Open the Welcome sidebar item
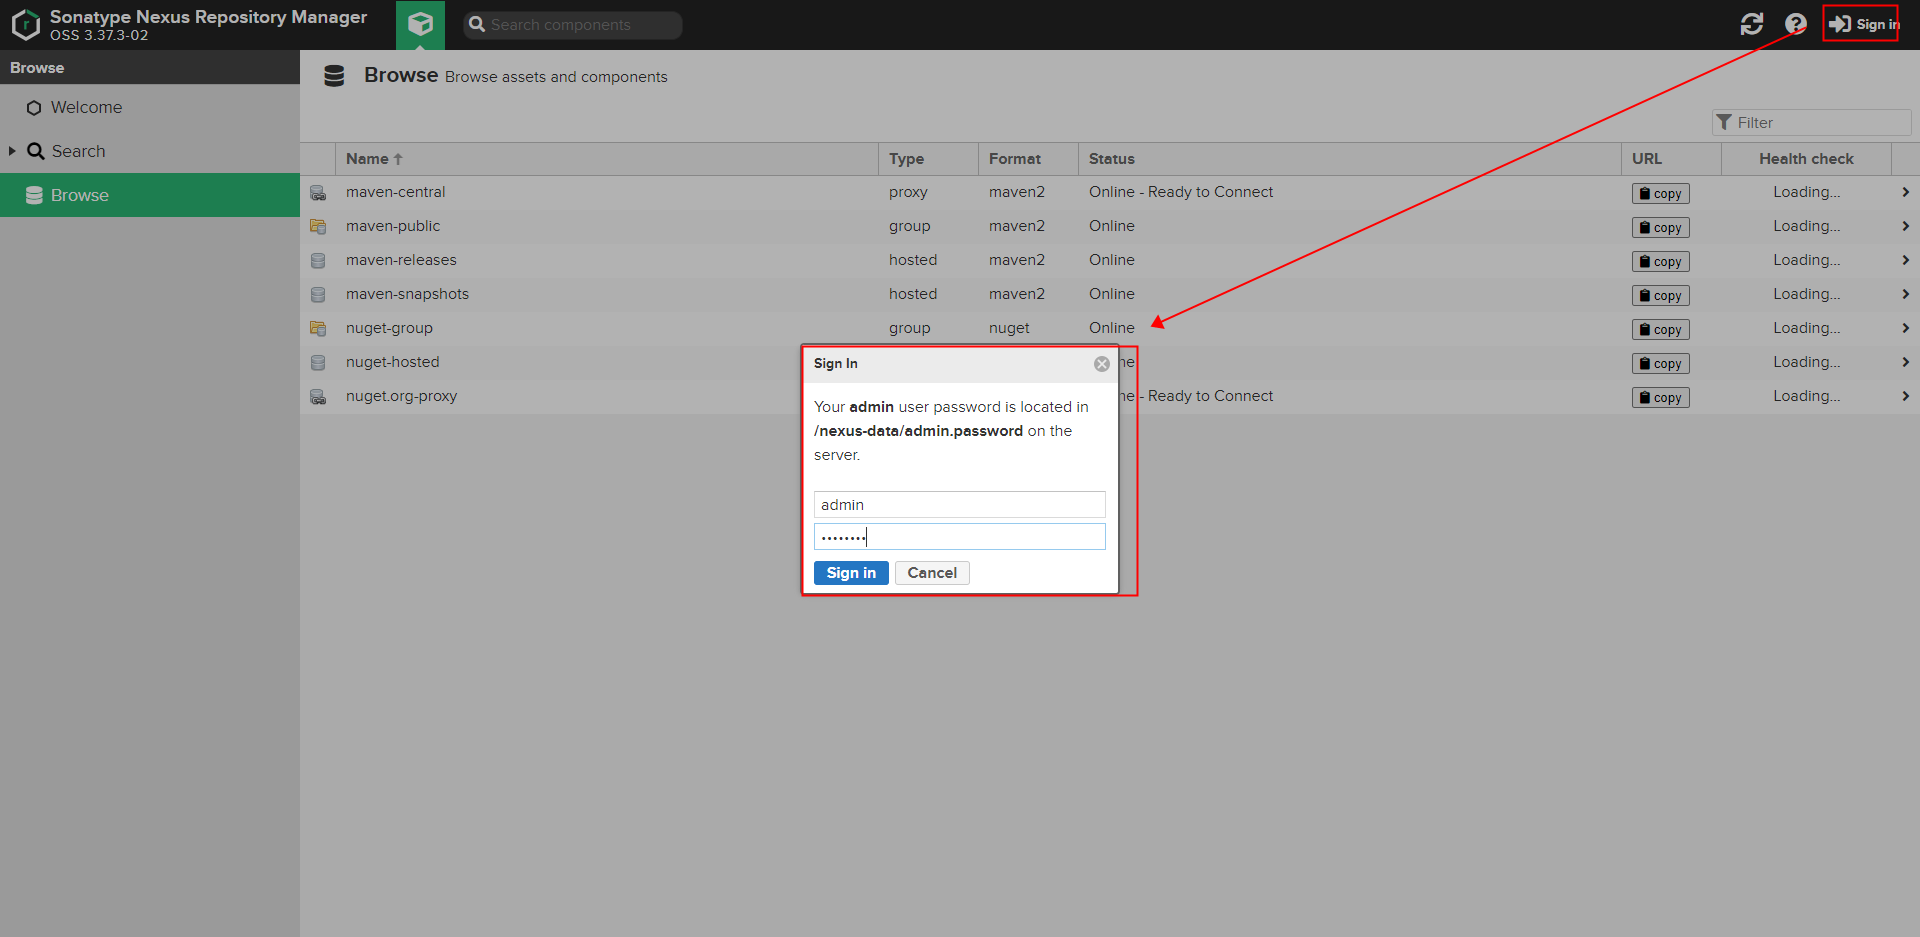This screenshot has width=1920, height=937. pyautogui.click(x=86, y=107)
